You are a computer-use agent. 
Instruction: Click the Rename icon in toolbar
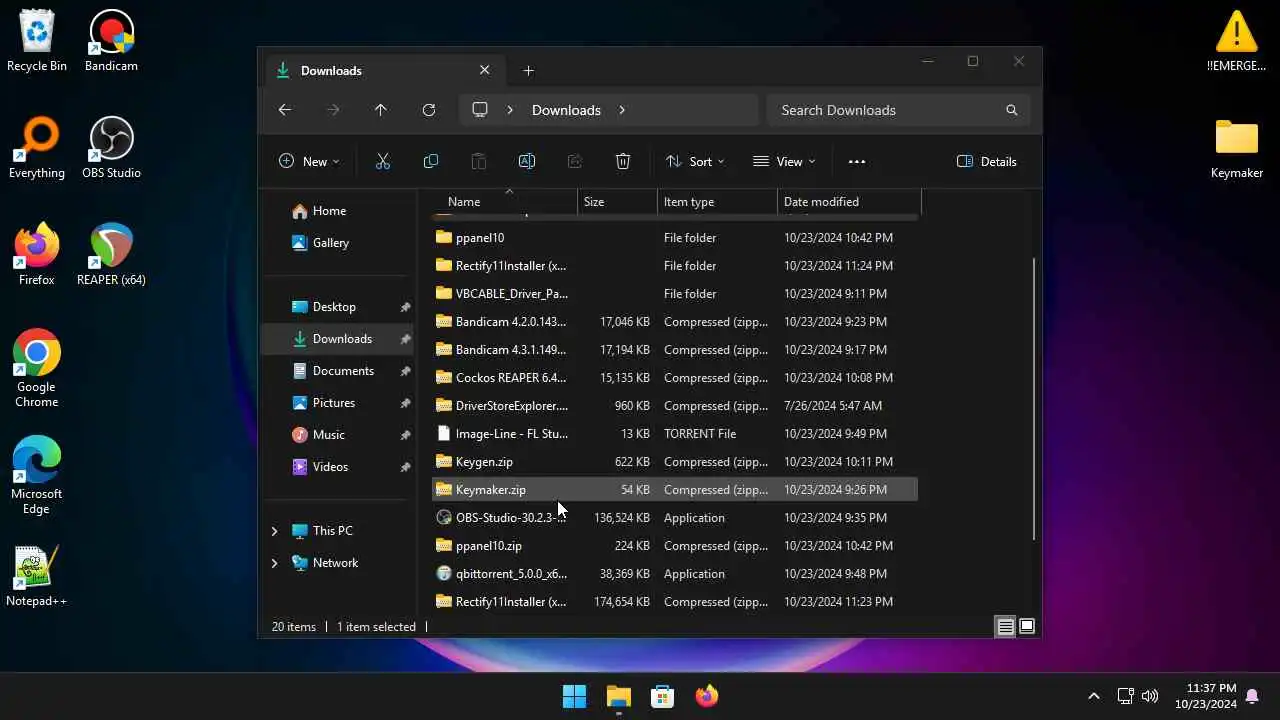(x=527, y=161)
